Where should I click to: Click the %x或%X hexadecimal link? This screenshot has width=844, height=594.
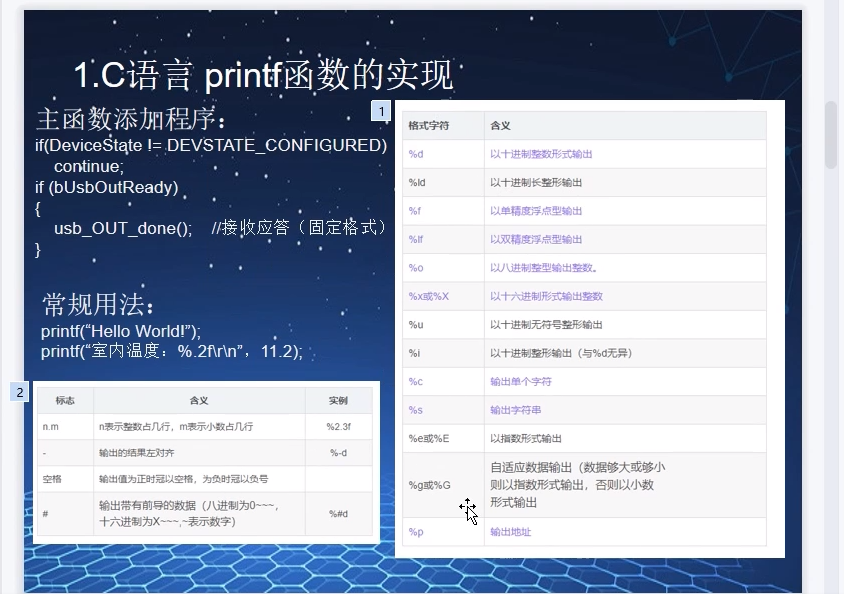click(428, 296)
